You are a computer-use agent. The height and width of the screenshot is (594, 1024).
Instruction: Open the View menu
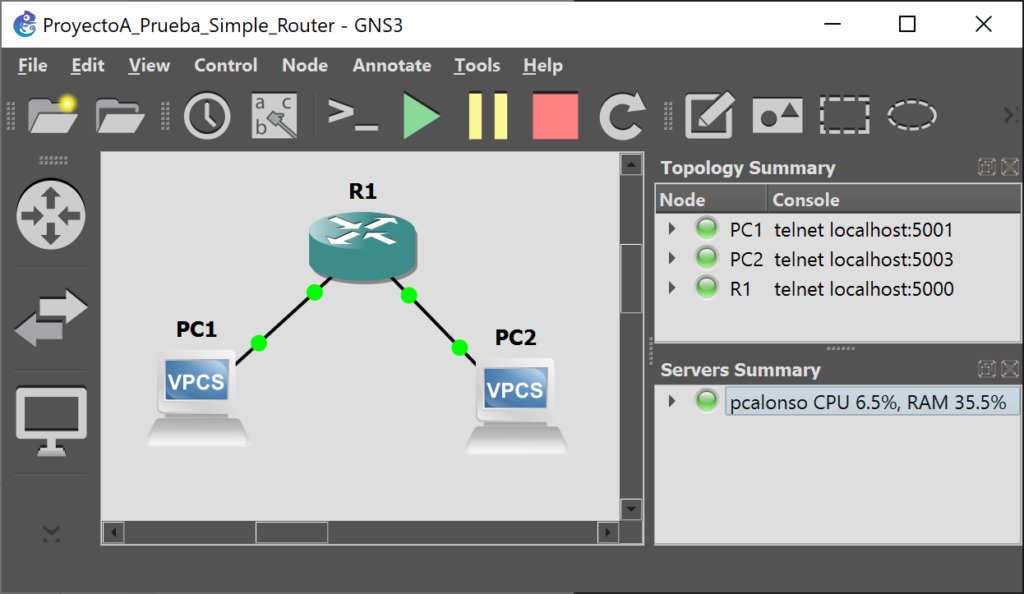point(149,65)
